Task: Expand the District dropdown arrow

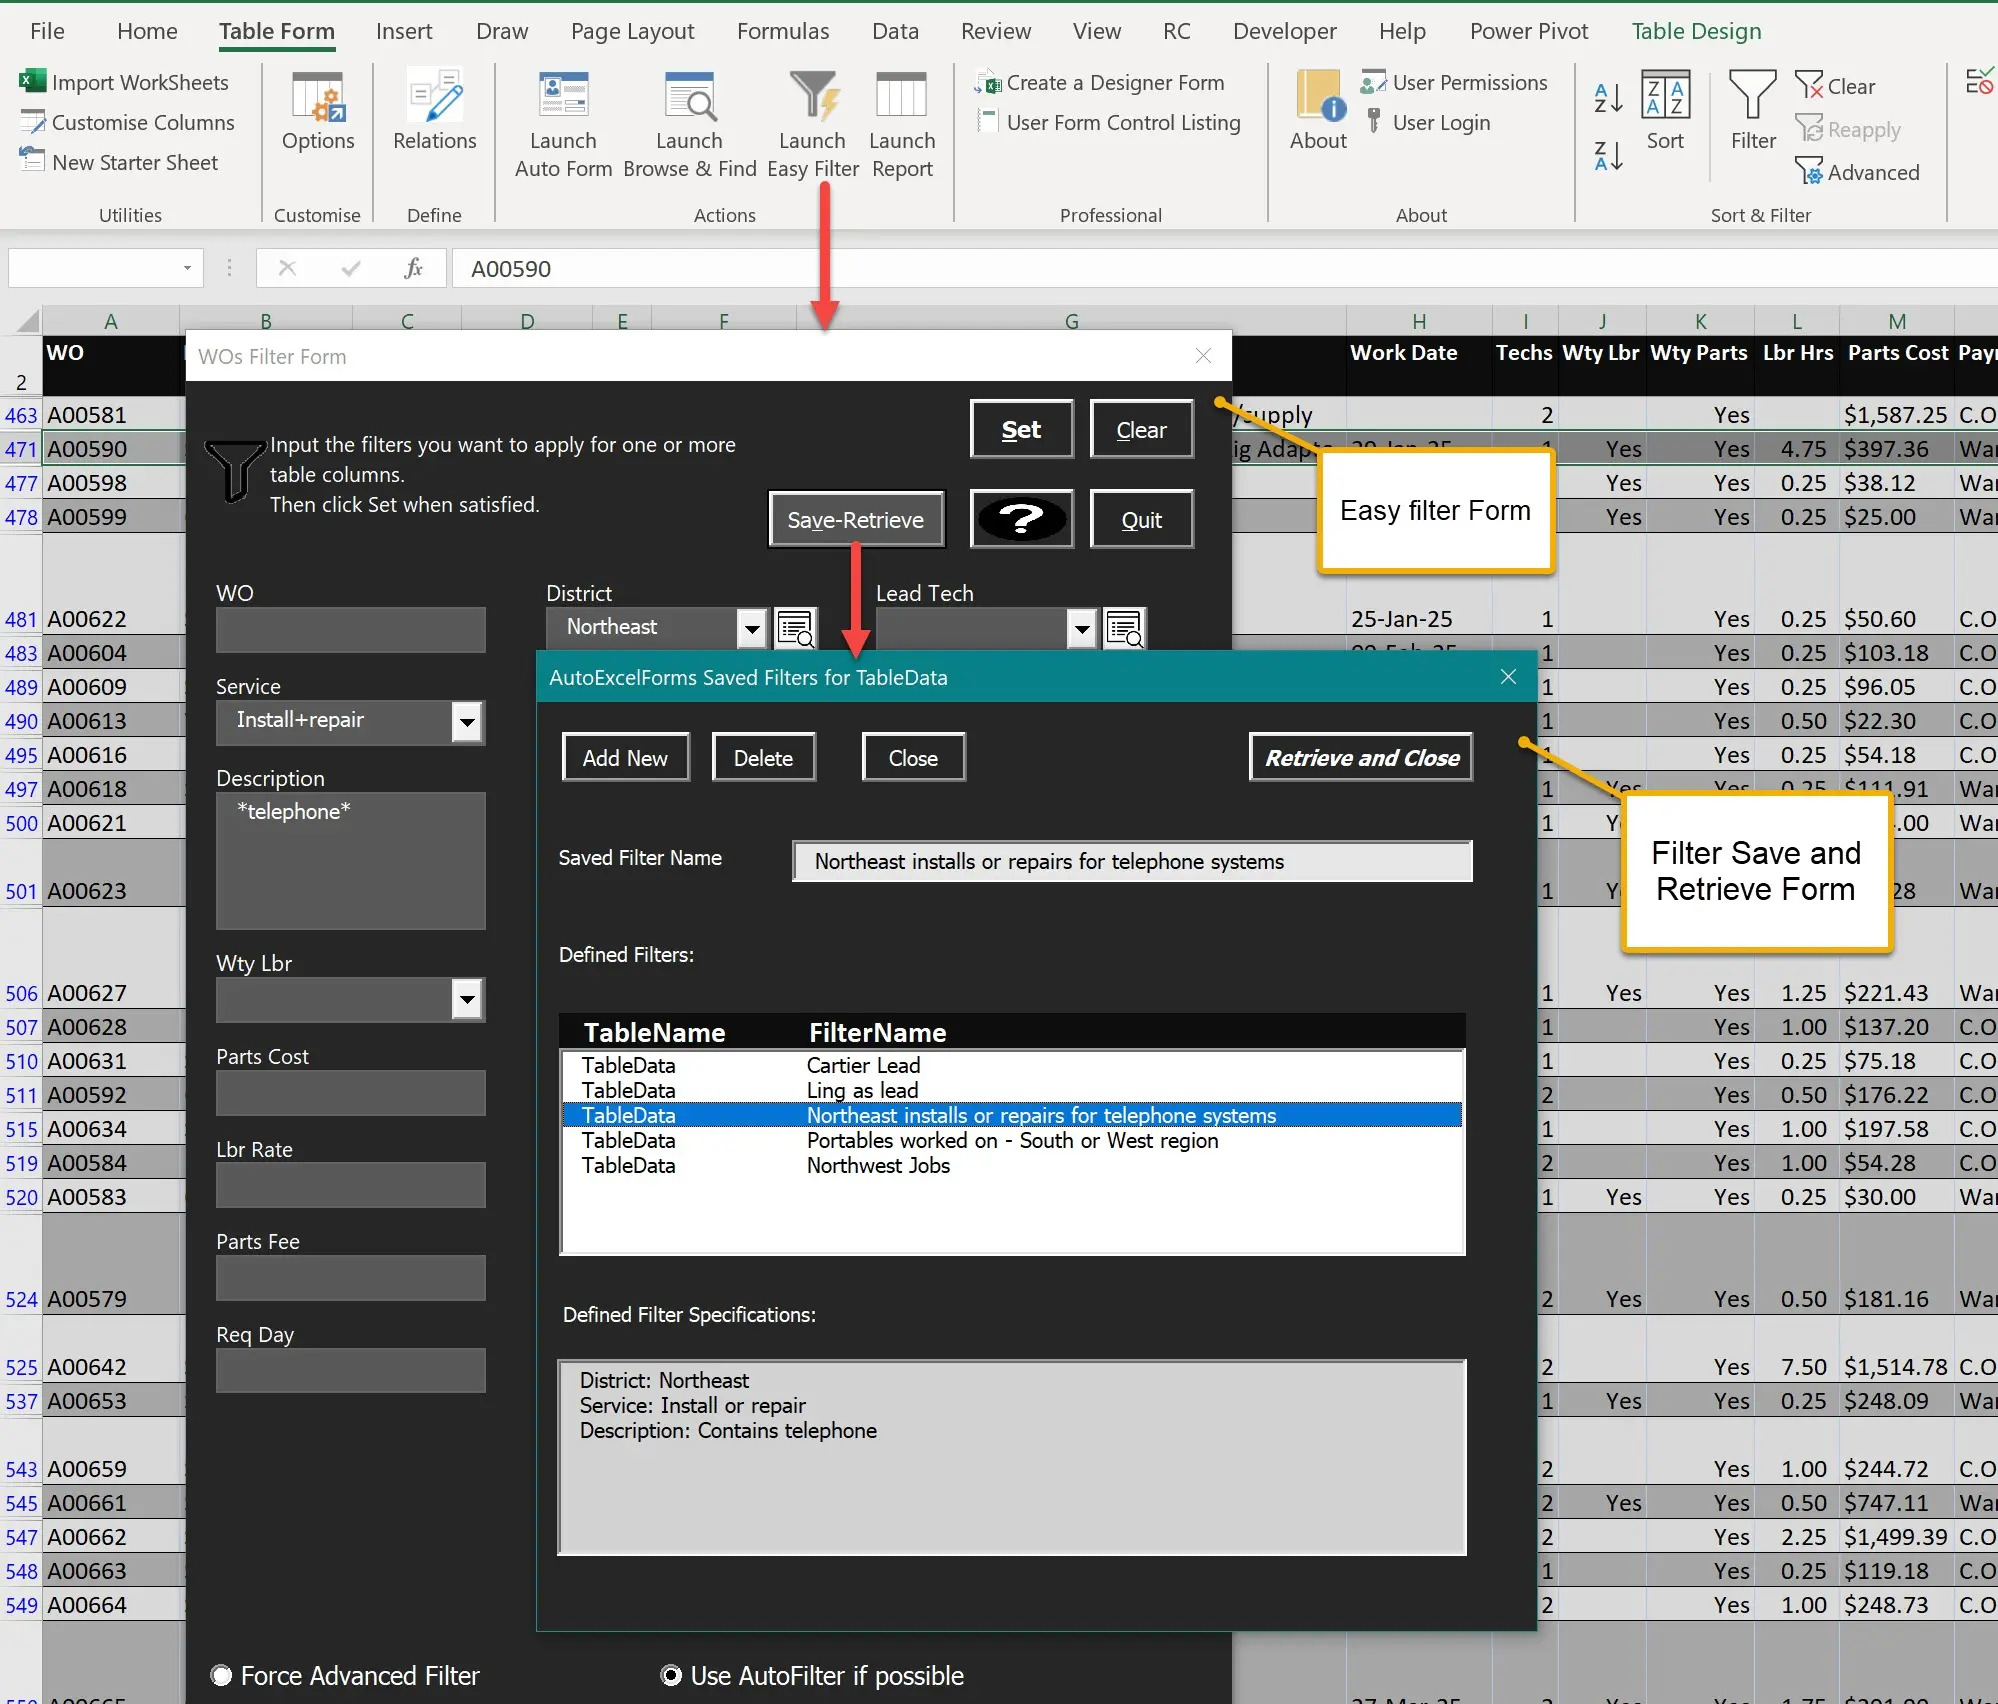Action: point(752,629)
